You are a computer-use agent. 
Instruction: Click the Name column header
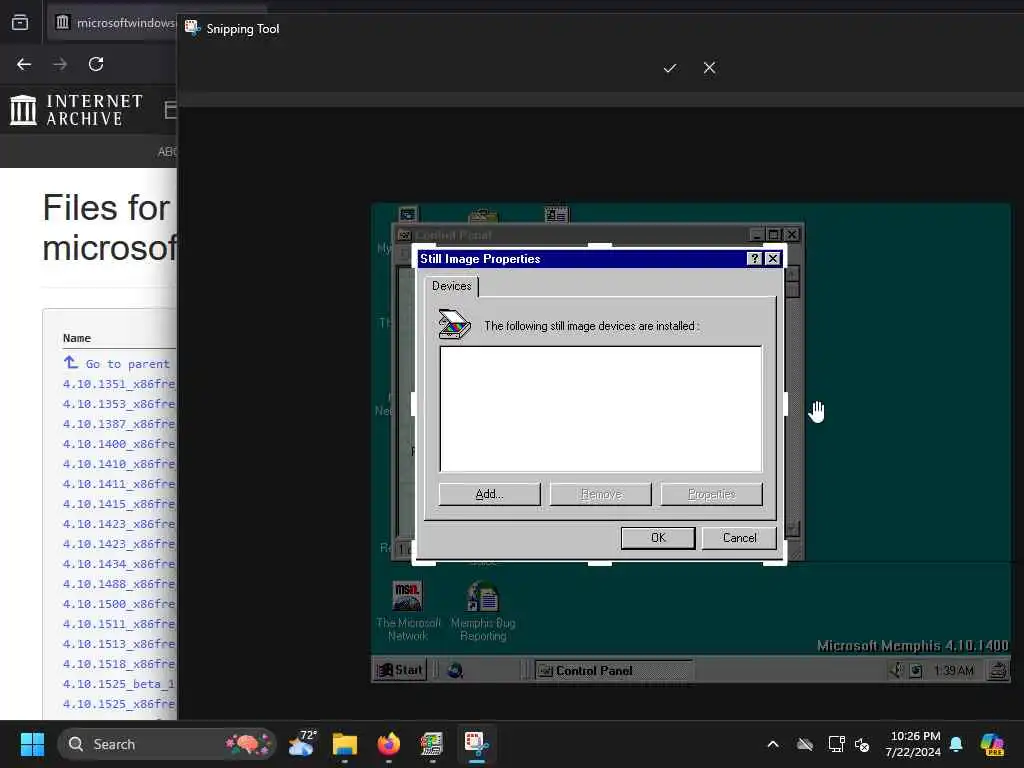[x=77, y=338]
